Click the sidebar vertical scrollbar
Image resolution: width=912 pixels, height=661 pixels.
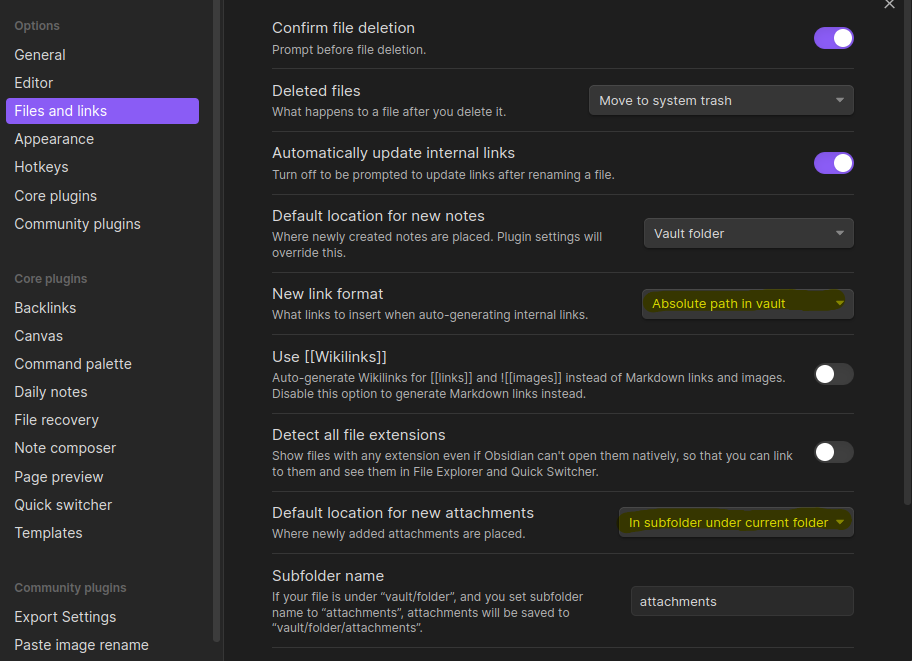(x=217, y=300)
